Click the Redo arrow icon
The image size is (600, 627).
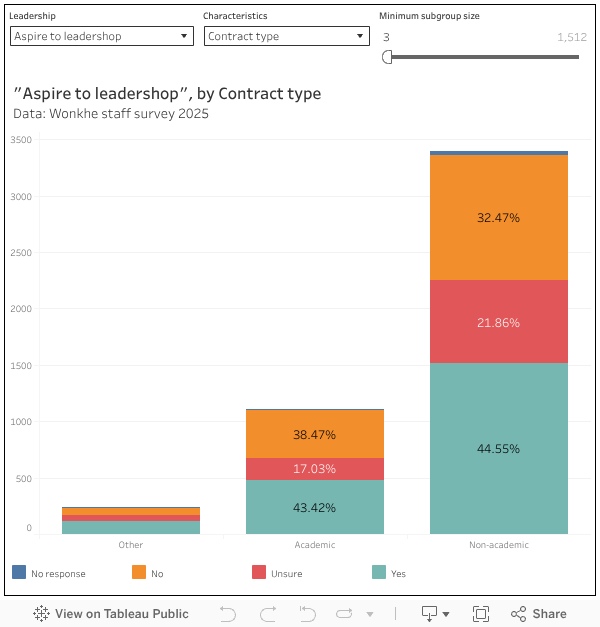click(x=268, y=614)
